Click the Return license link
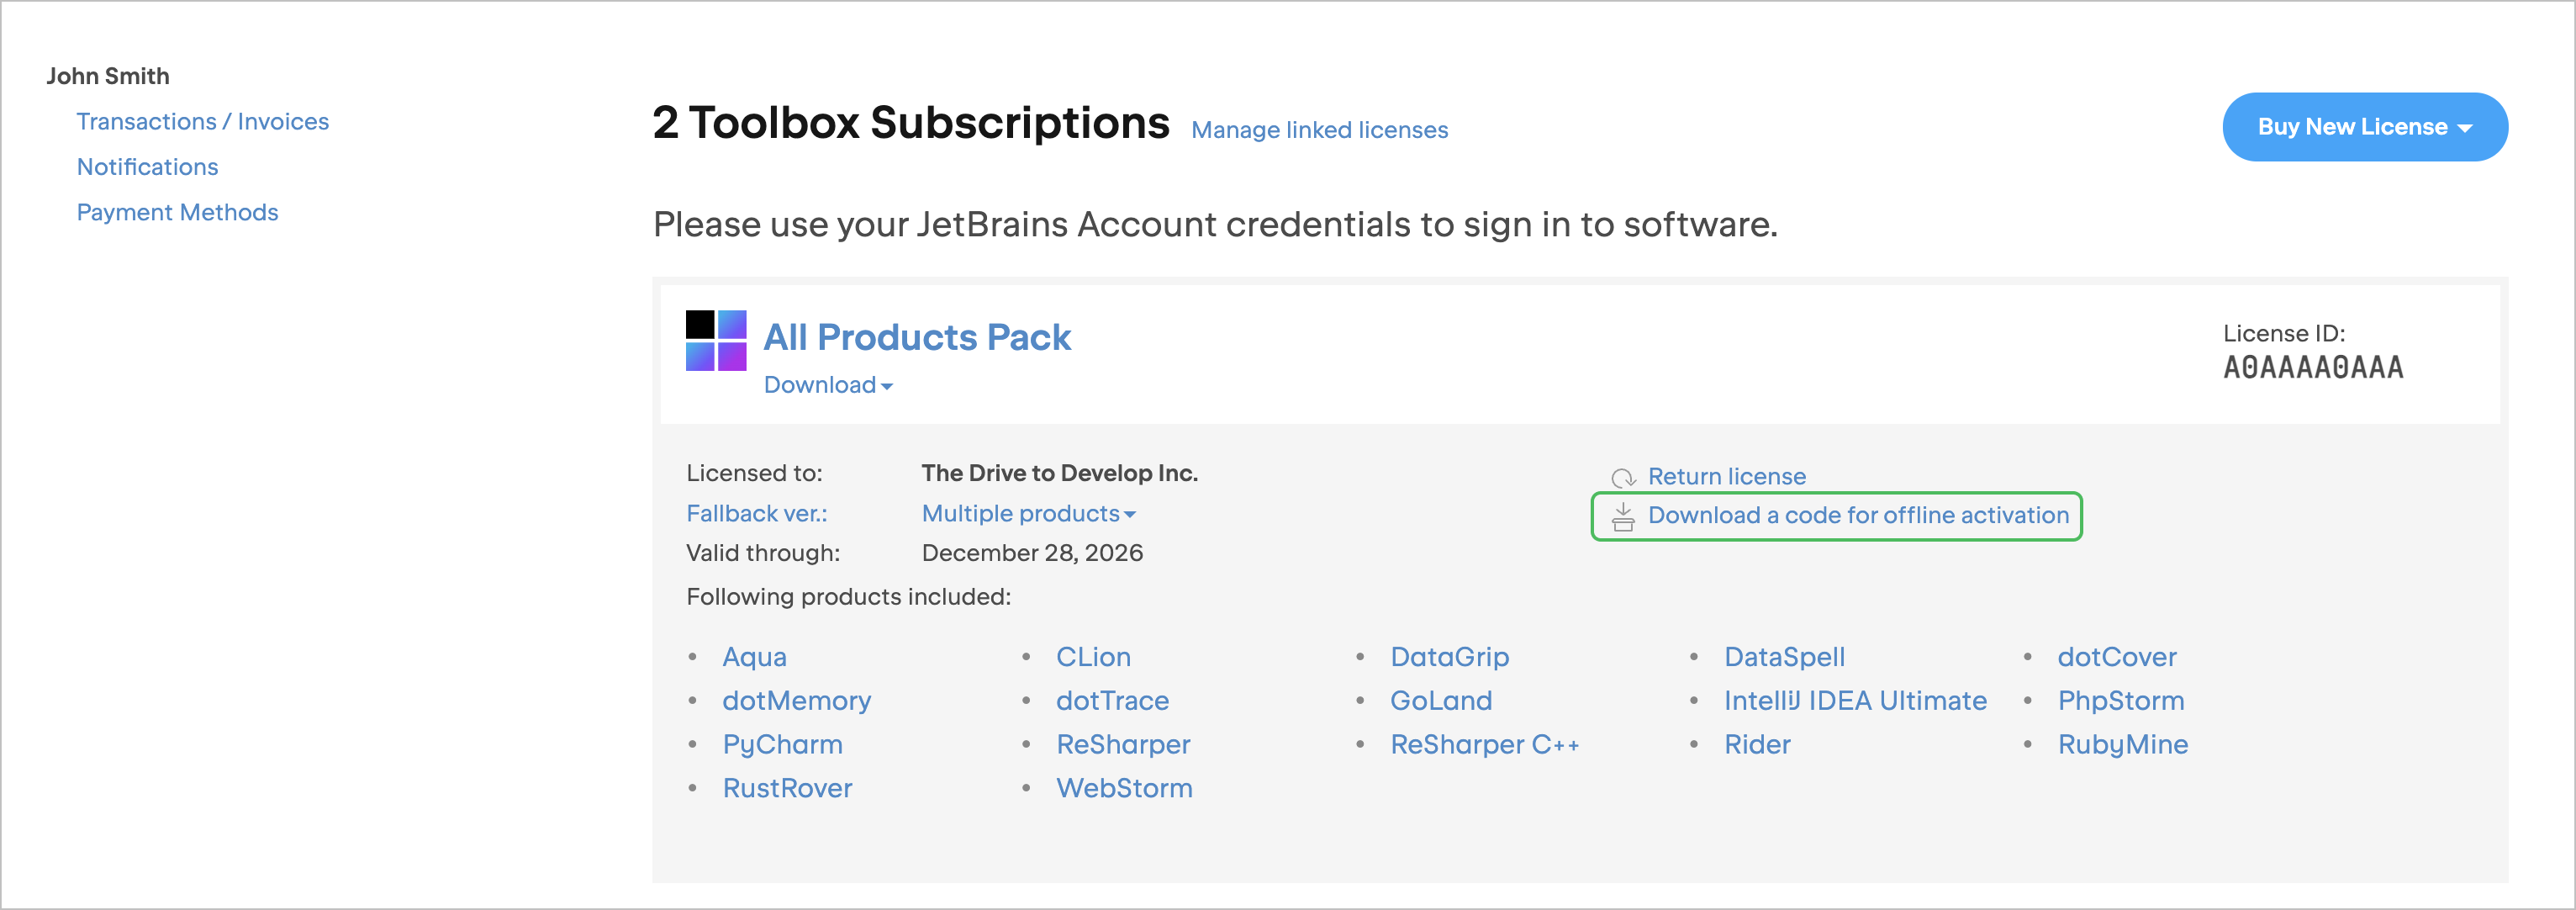2576x910 pixels. 1726,477
